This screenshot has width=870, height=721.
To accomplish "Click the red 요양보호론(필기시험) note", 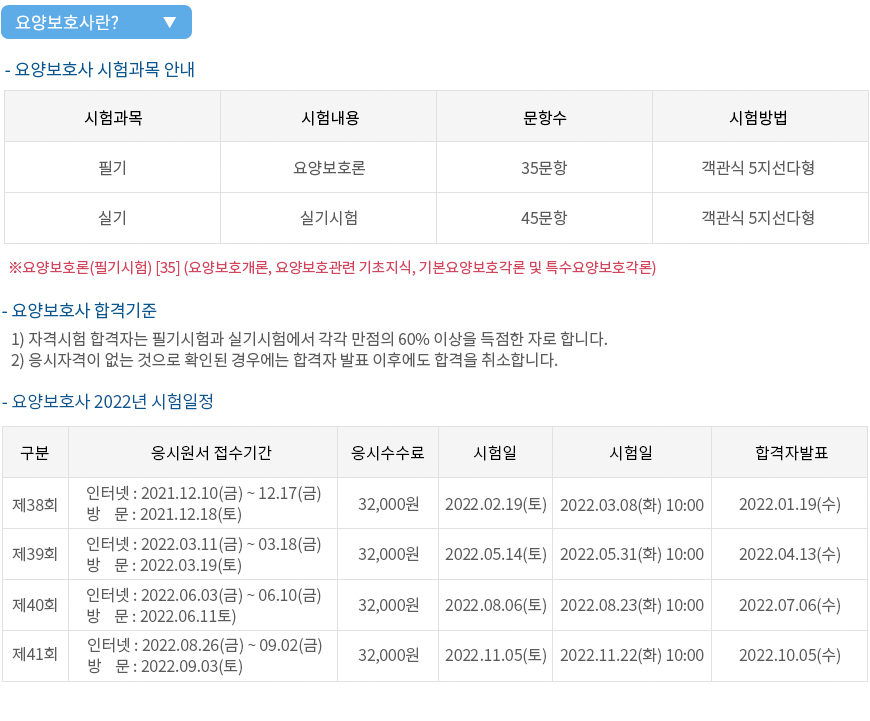I will click(x=332, y=268).
